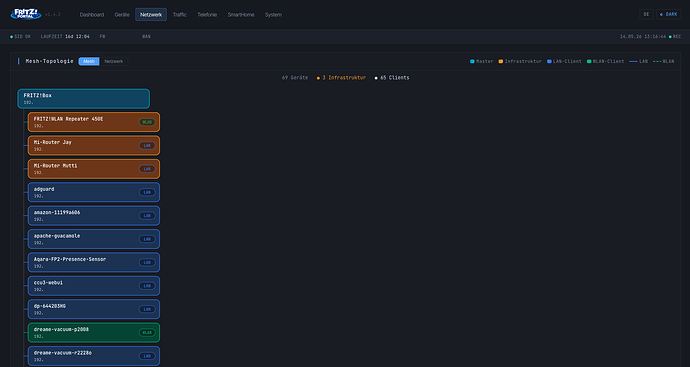The height and width of the screenshot is (367, 690).
Task: Click the FRITZ! Portal logo
Action: tap(26, 14)
